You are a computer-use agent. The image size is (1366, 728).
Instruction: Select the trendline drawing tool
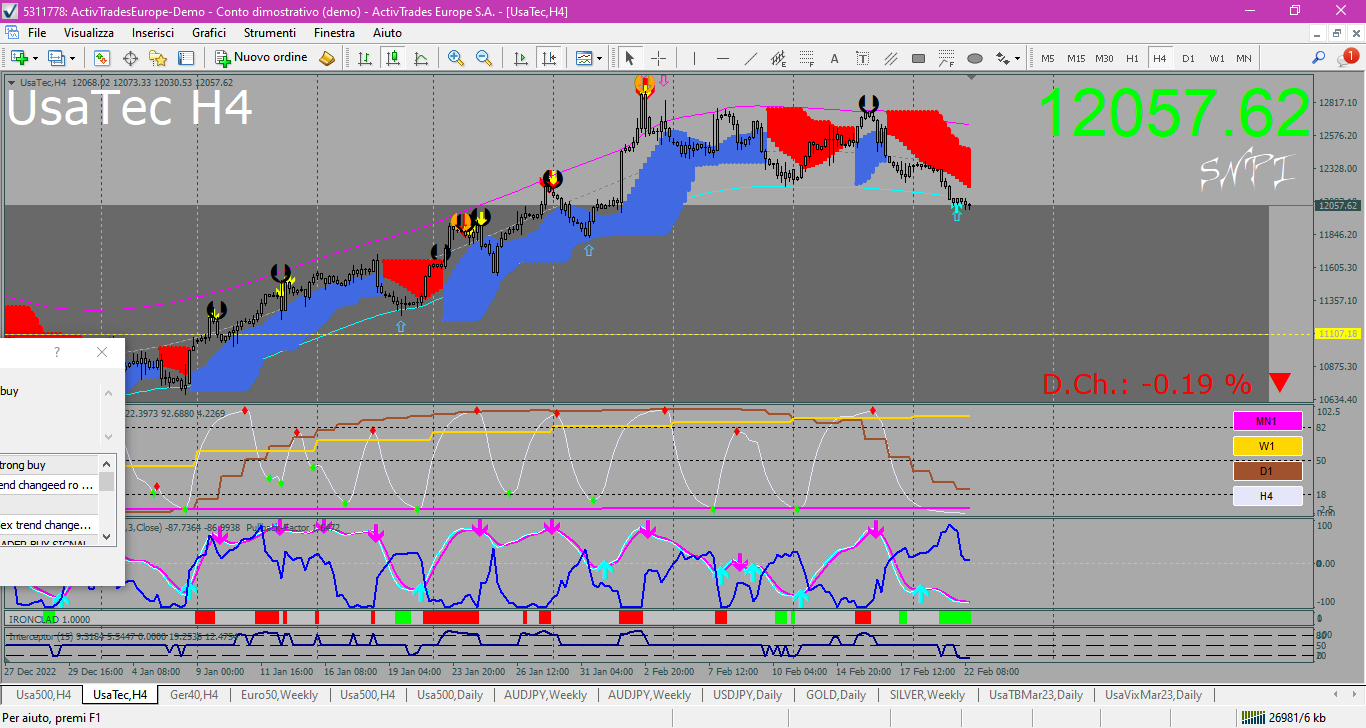(x=750, y=58)
